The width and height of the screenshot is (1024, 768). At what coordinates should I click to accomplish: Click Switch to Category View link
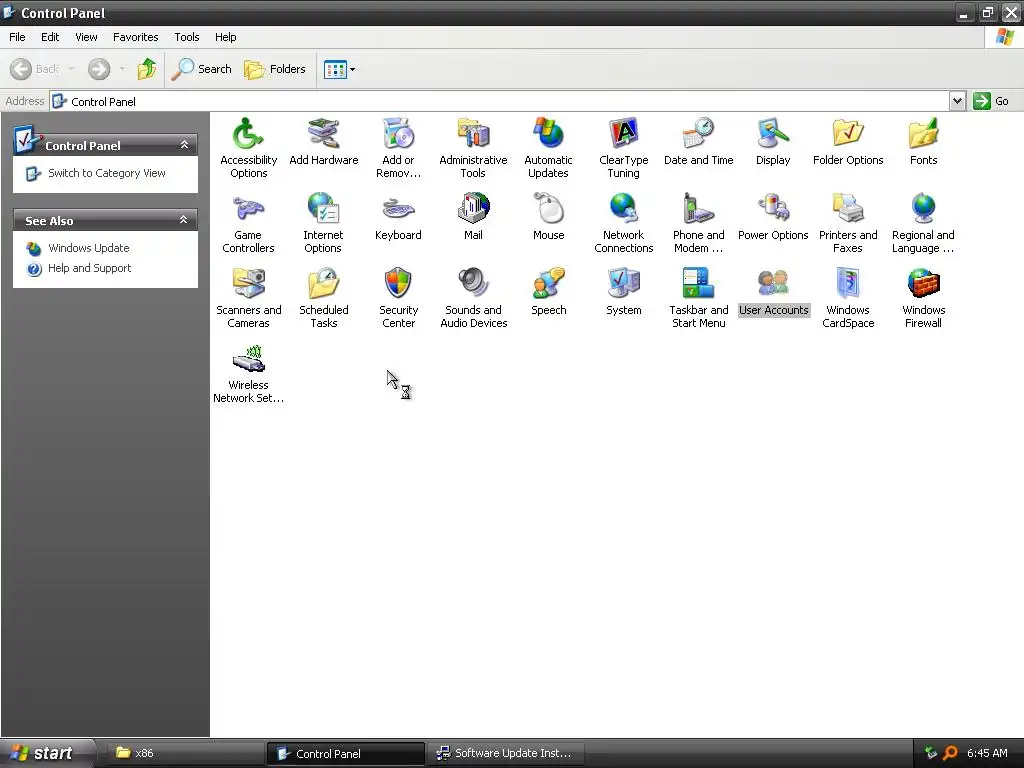coord(106,173)
